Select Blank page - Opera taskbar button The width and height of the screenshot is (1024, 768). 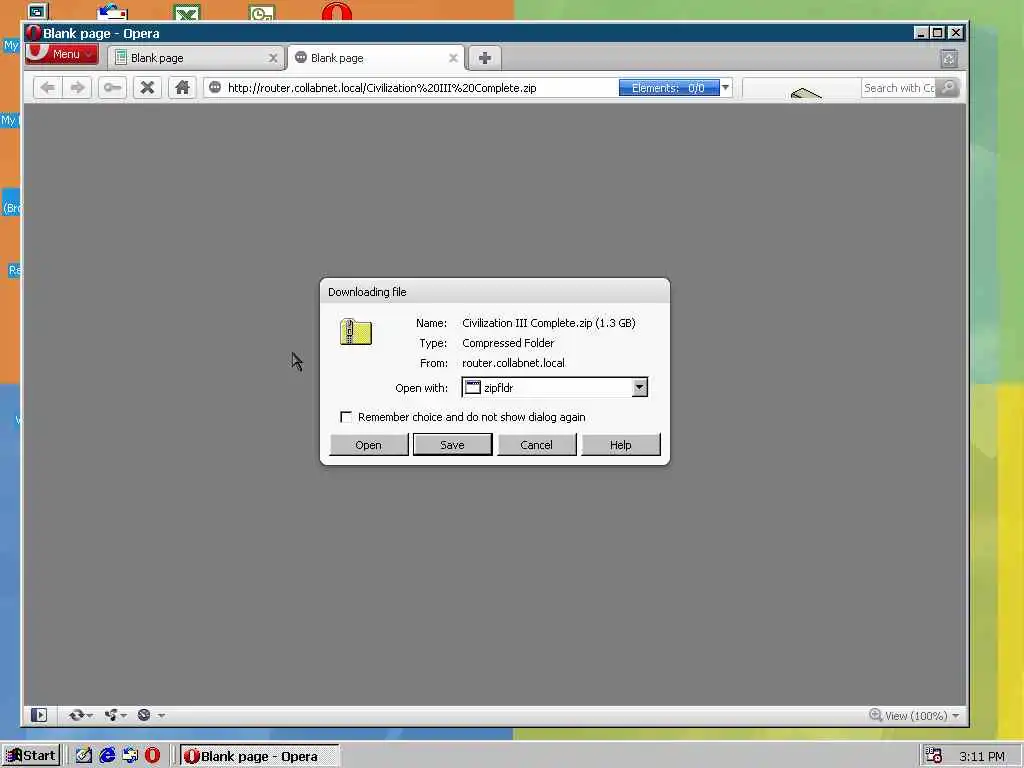[259, 756]
